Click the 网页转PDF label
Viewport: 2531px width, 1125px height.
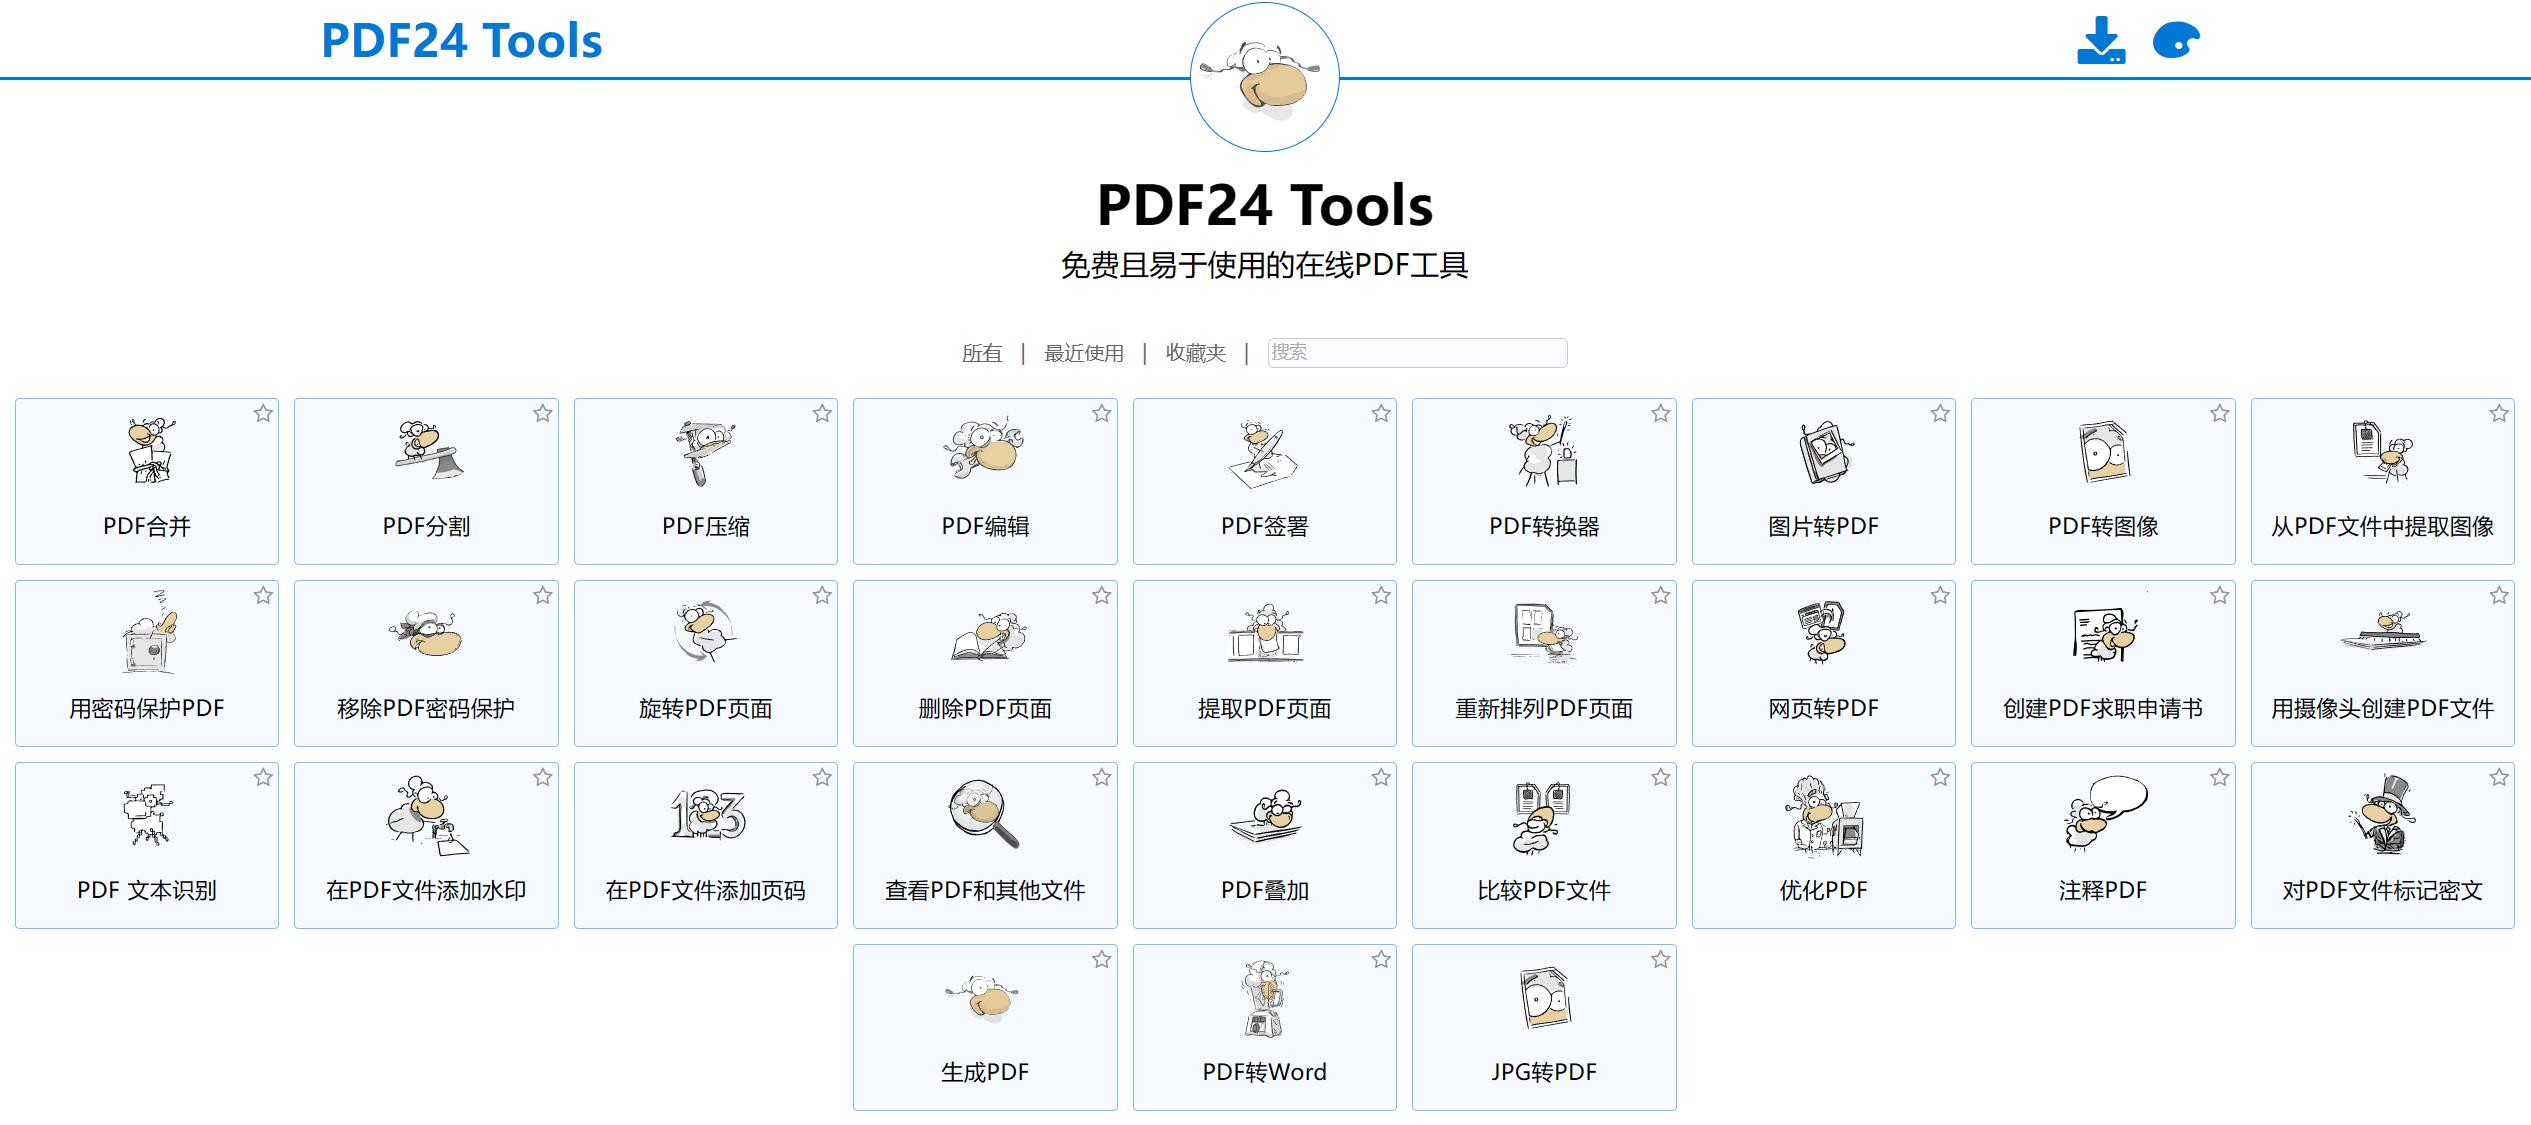coord(1823,708)
